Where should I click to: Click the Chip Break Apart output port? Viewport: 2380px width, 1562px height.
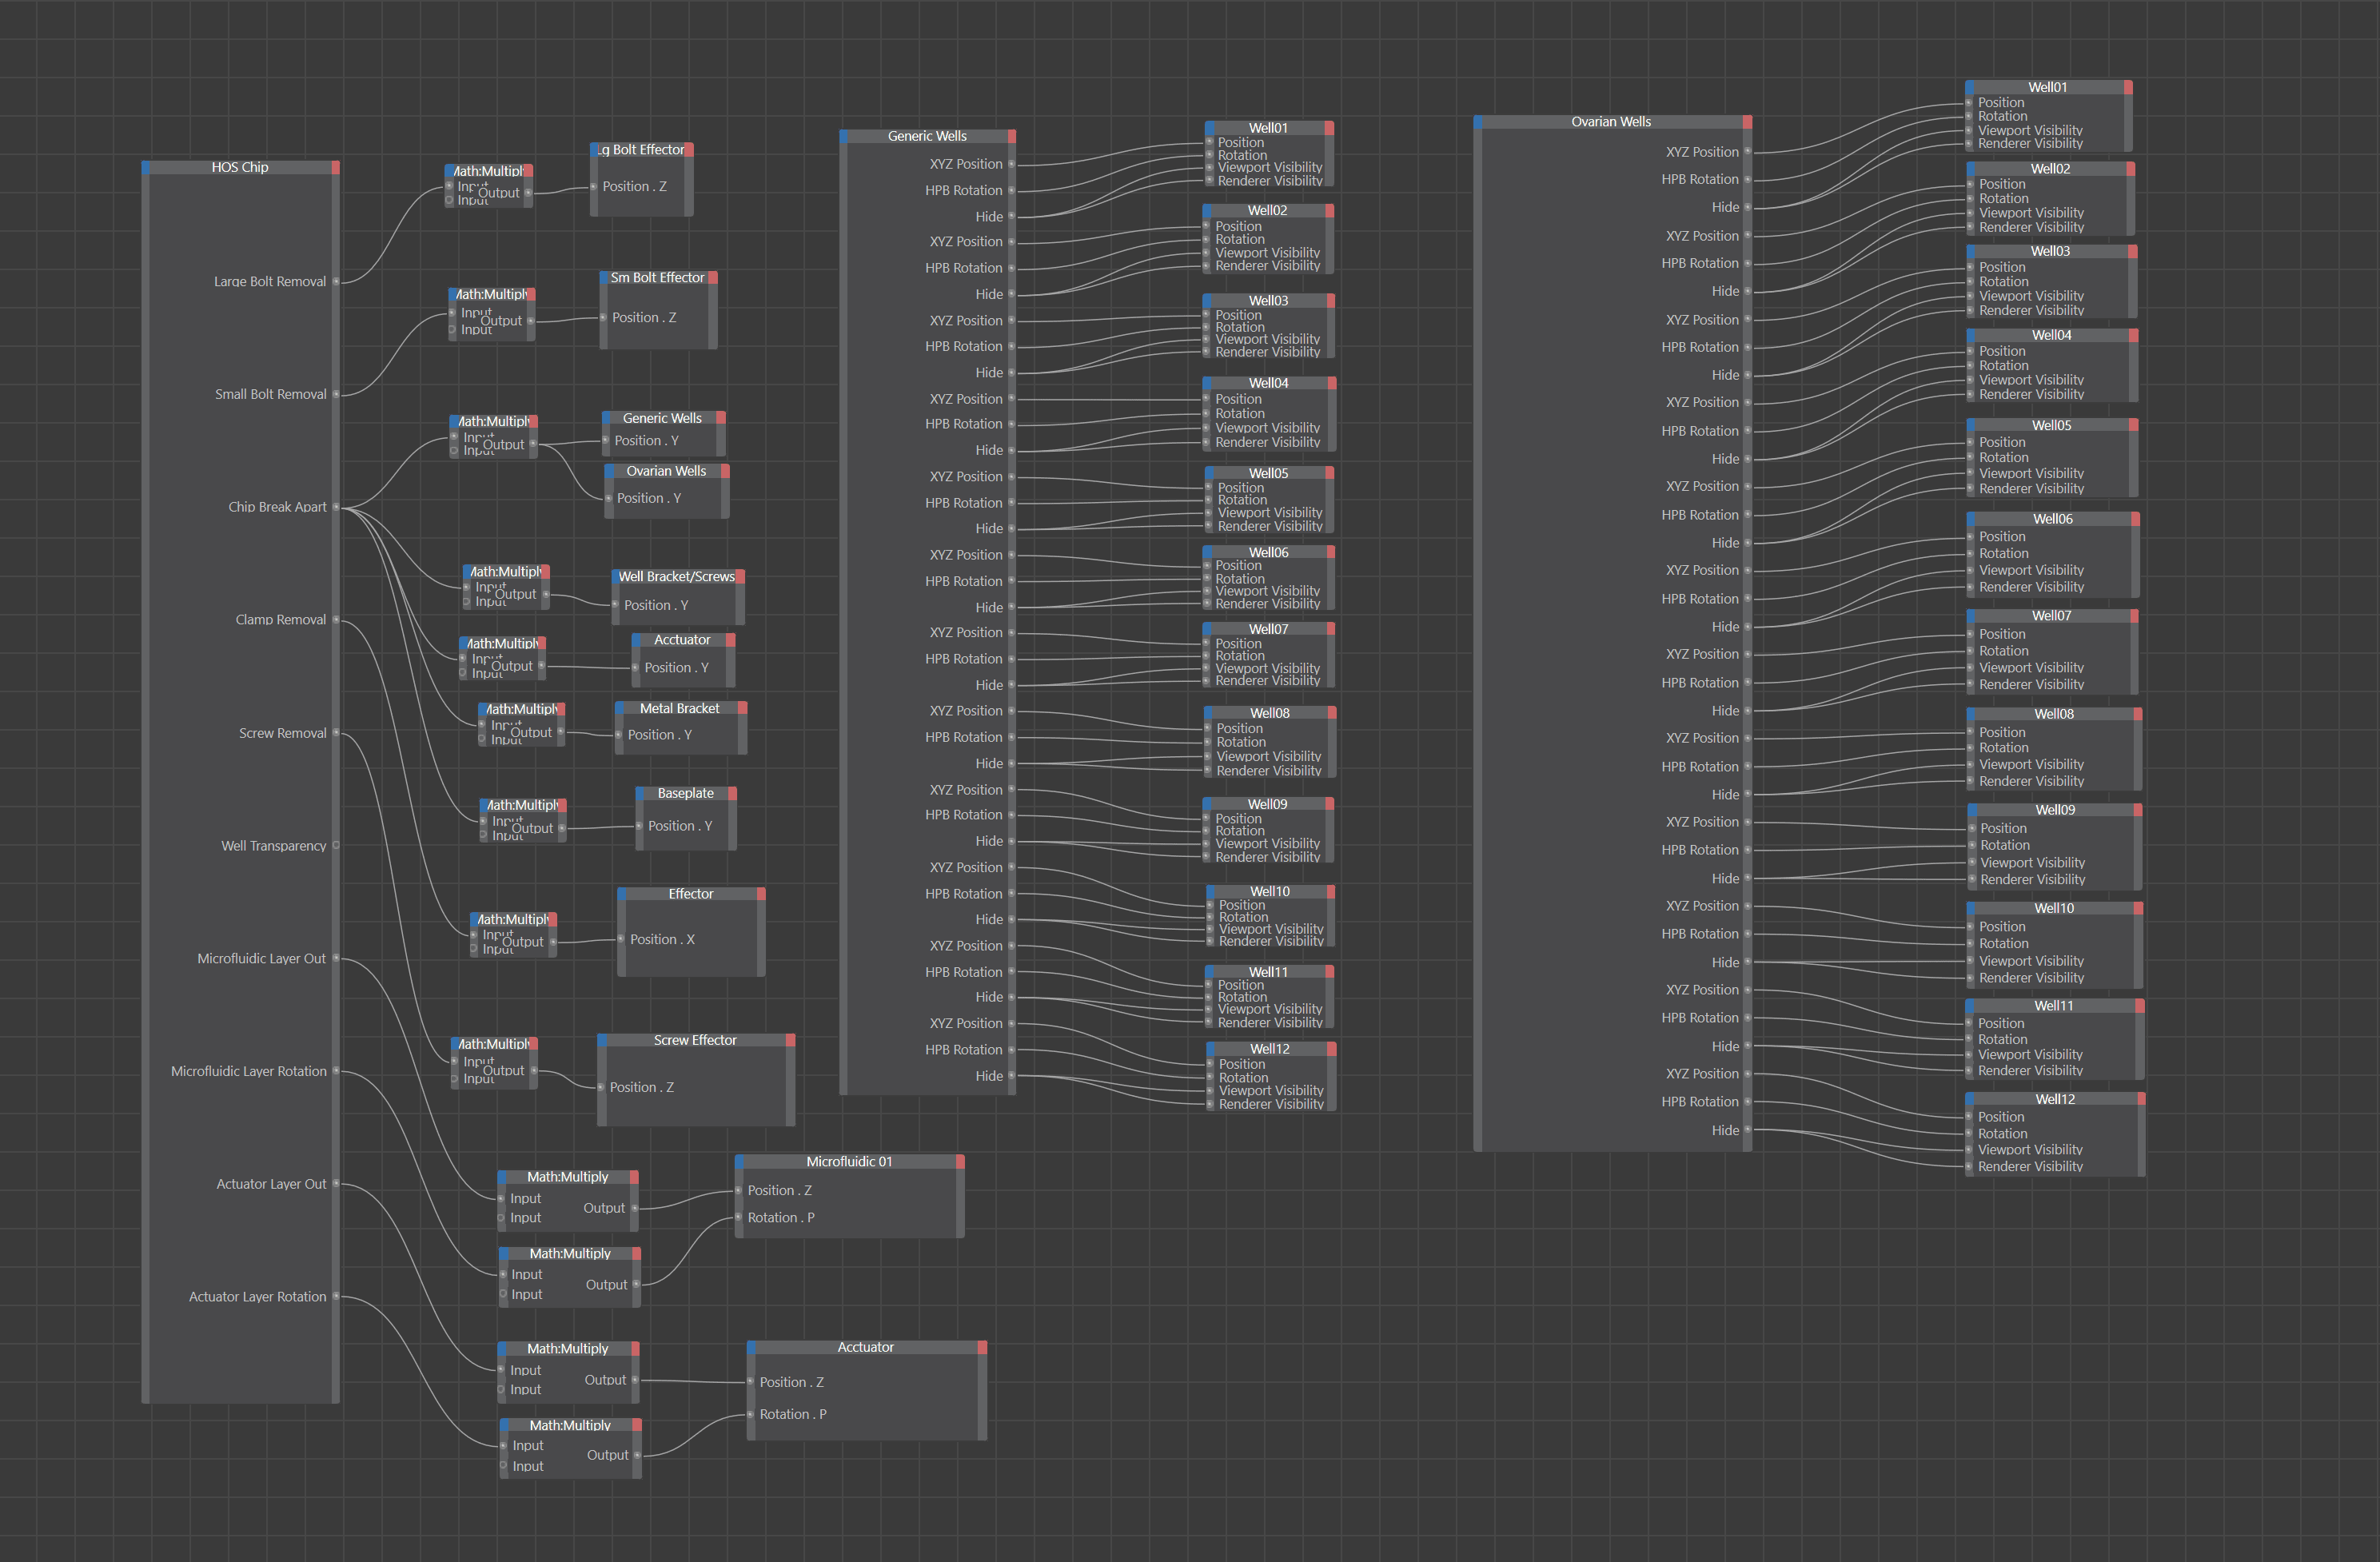click(x=336, y=507)
